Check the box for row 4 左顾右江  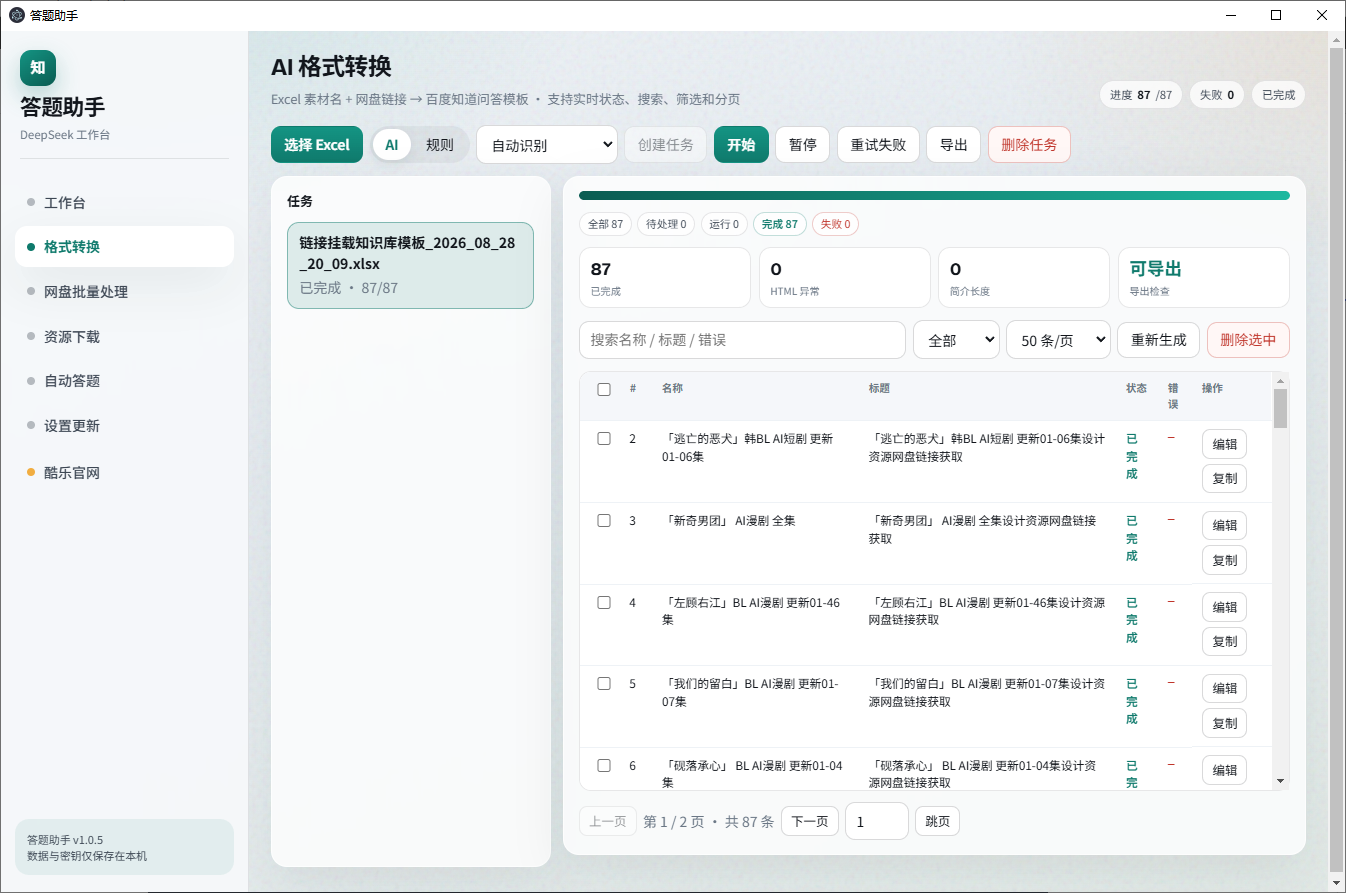click(604, 602)
